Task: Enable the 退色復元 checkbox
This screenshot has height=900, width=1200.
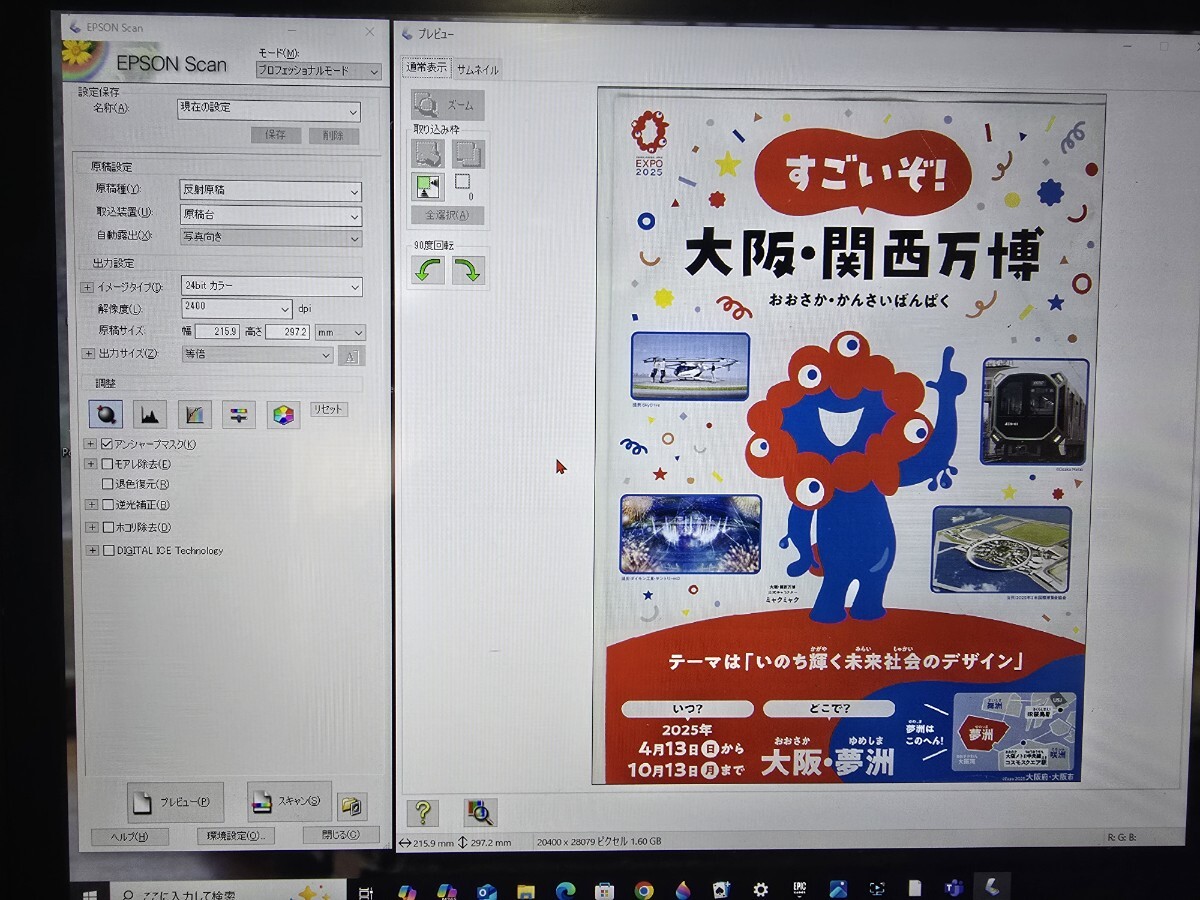Action: pyautogui.click(x=107, y=484)
